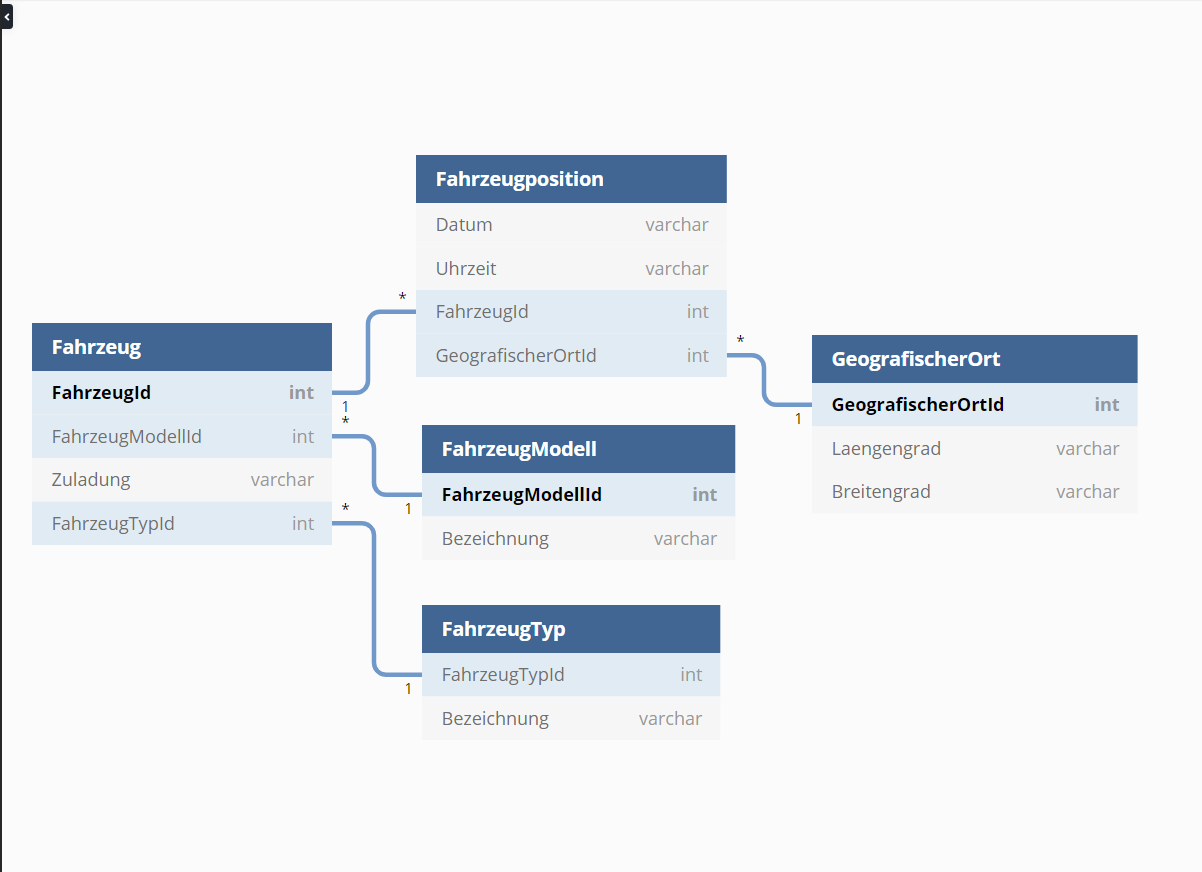
Task: Click the FahrzeugId field in Fahrzeug table
Action: (x=182, y=392)
